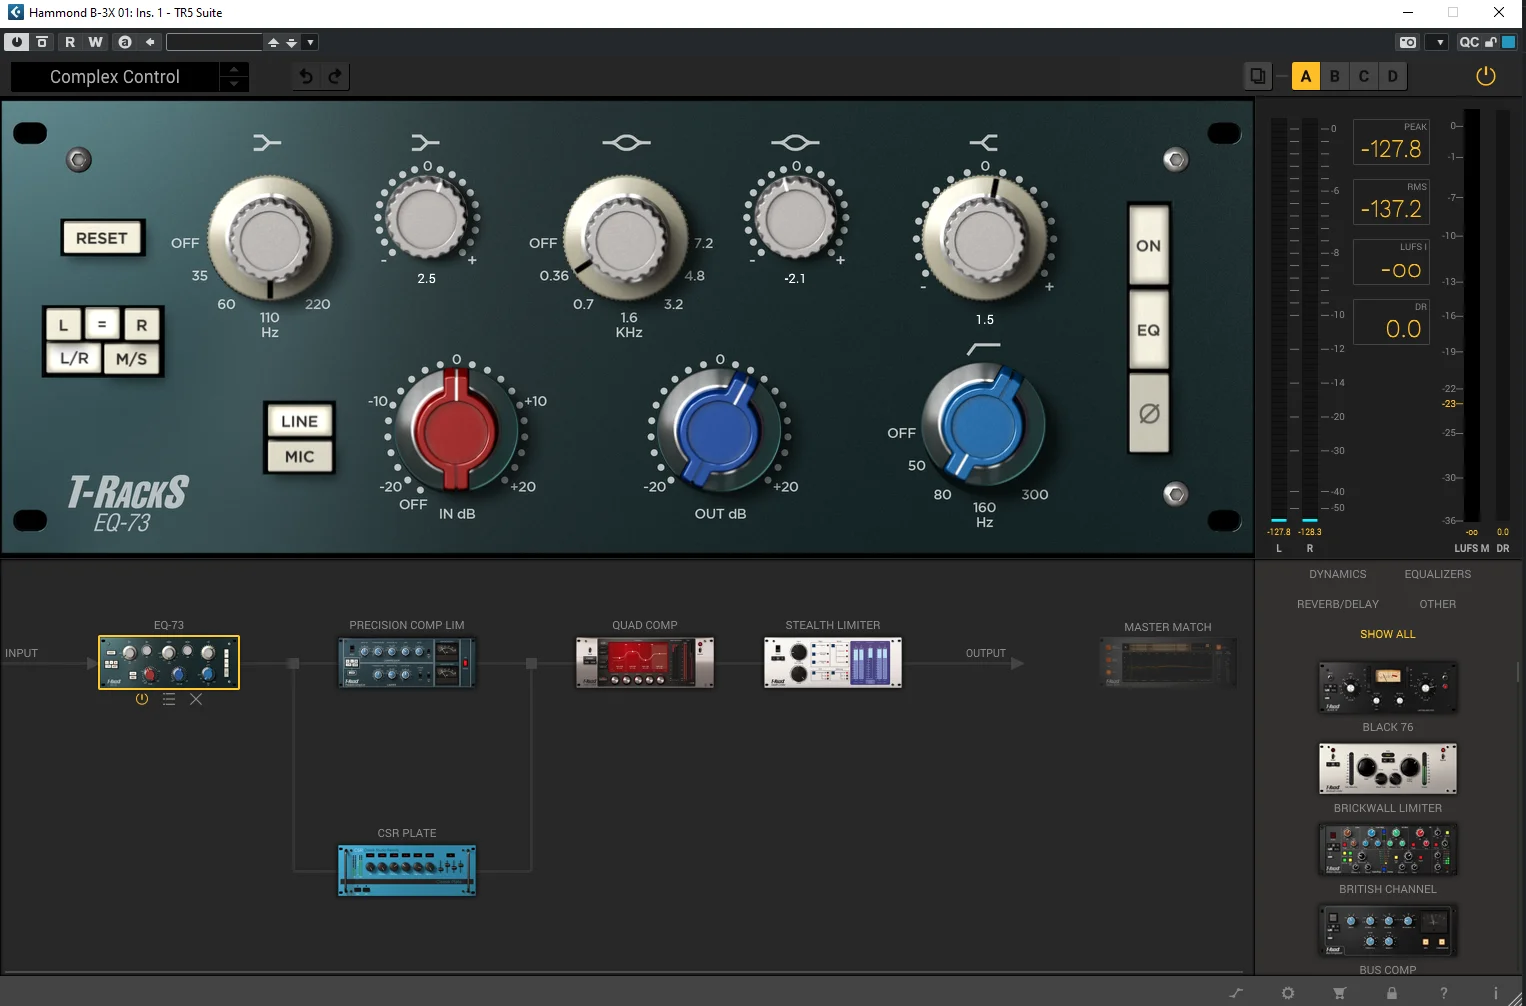Click the info icon in the bottom bar
Viewport: 1526px width, 1006px height.
[1496, 993]
